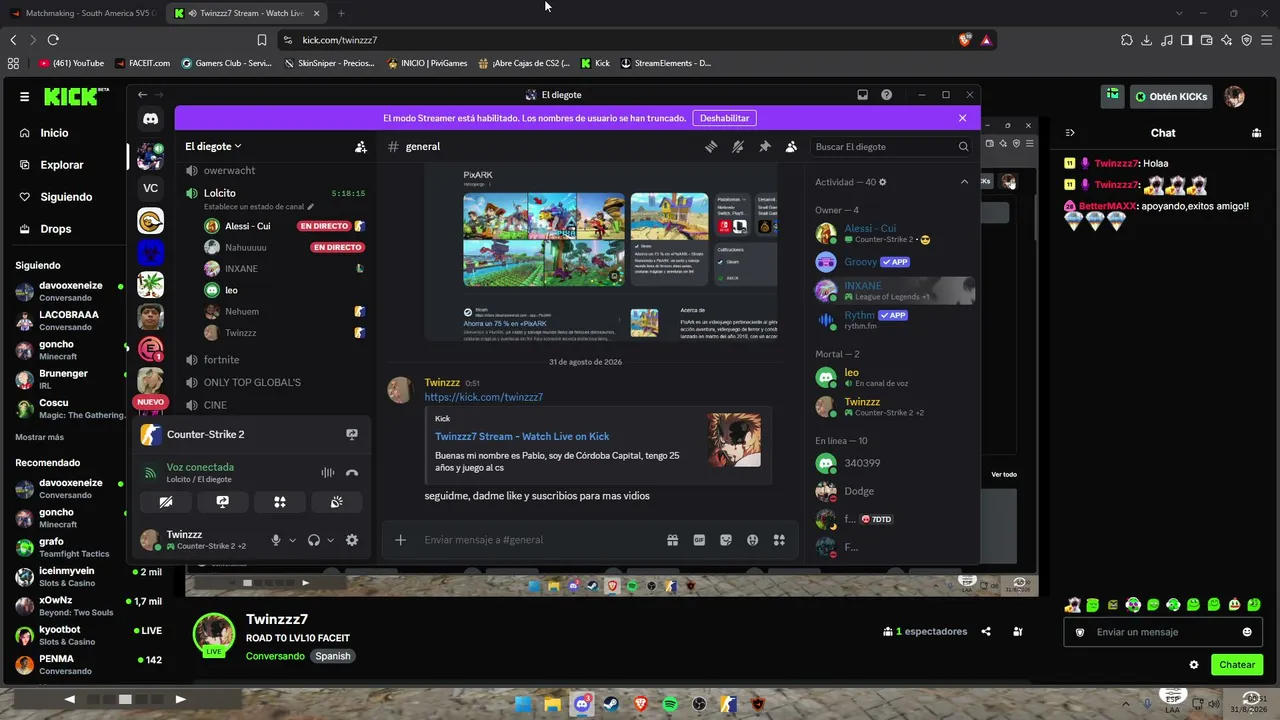Toggle the Kick sidebar hamburger menu

24,97
